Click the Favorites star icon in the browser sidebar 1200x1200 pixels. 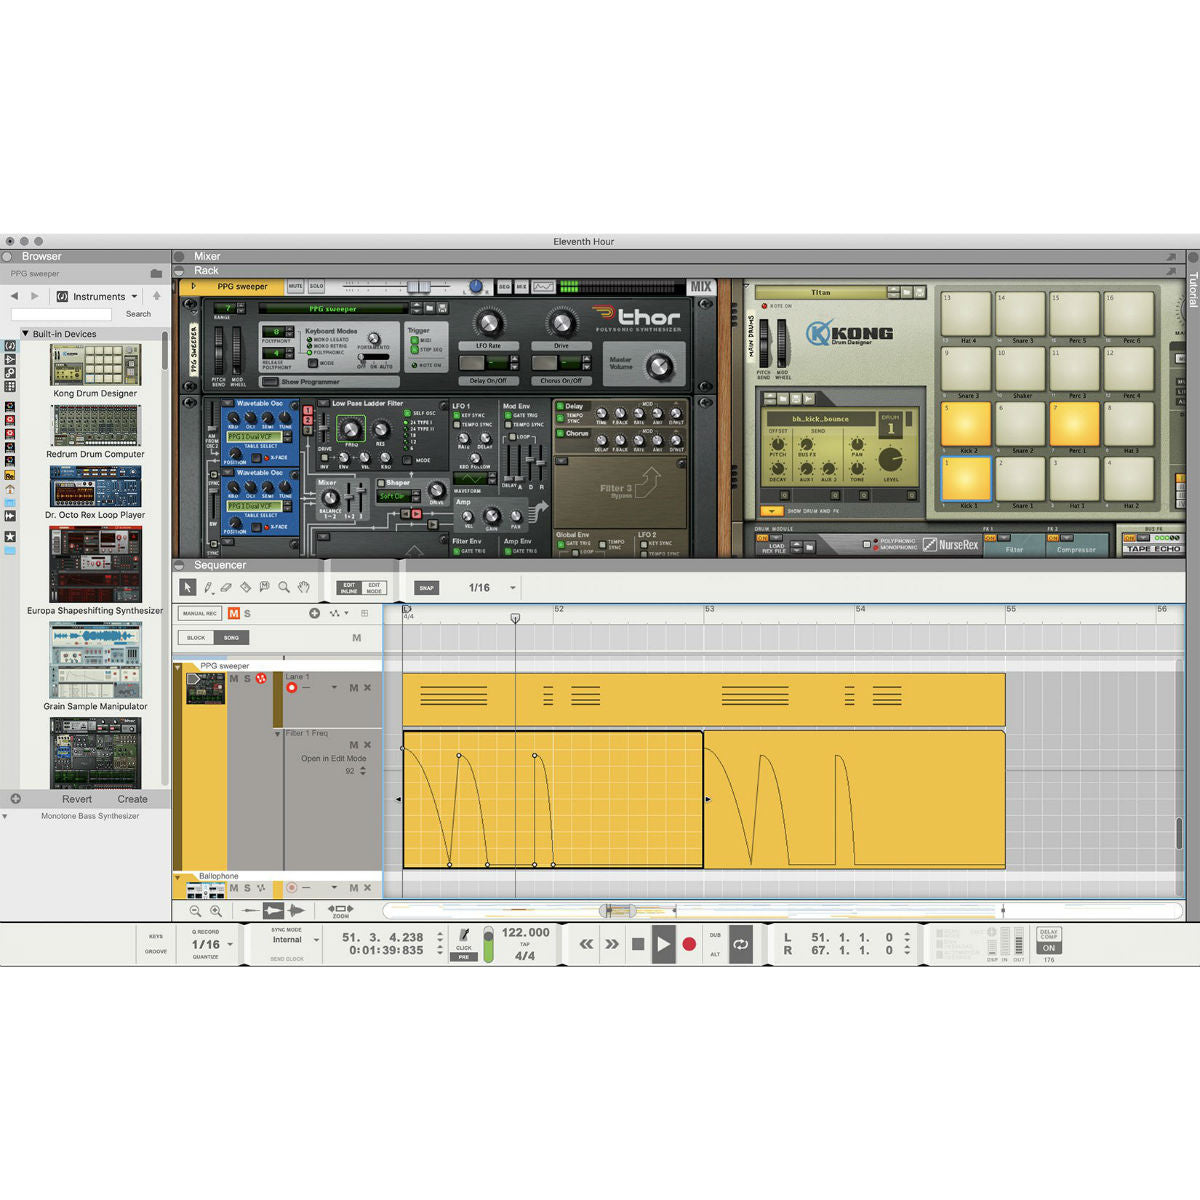coord(12,537)
